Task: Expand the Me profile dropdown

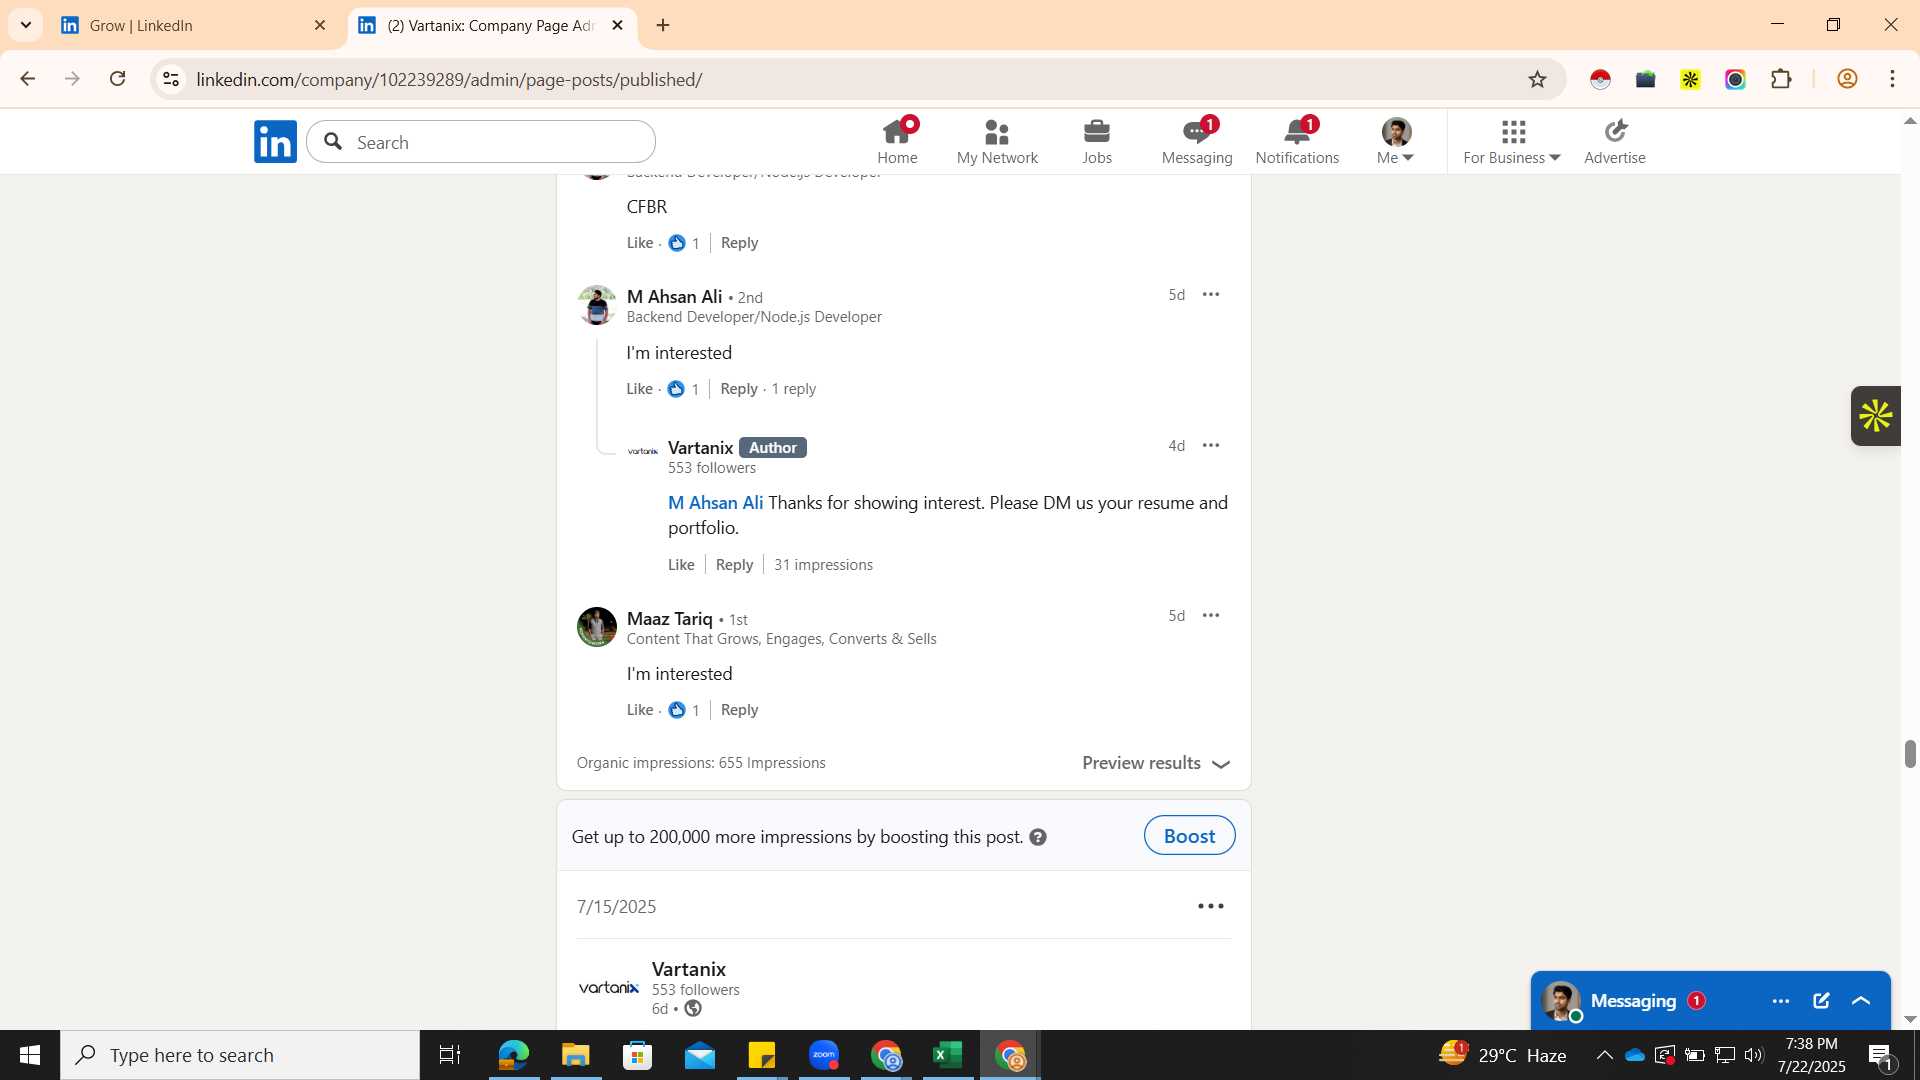Action: click(x=1395, y=142)
